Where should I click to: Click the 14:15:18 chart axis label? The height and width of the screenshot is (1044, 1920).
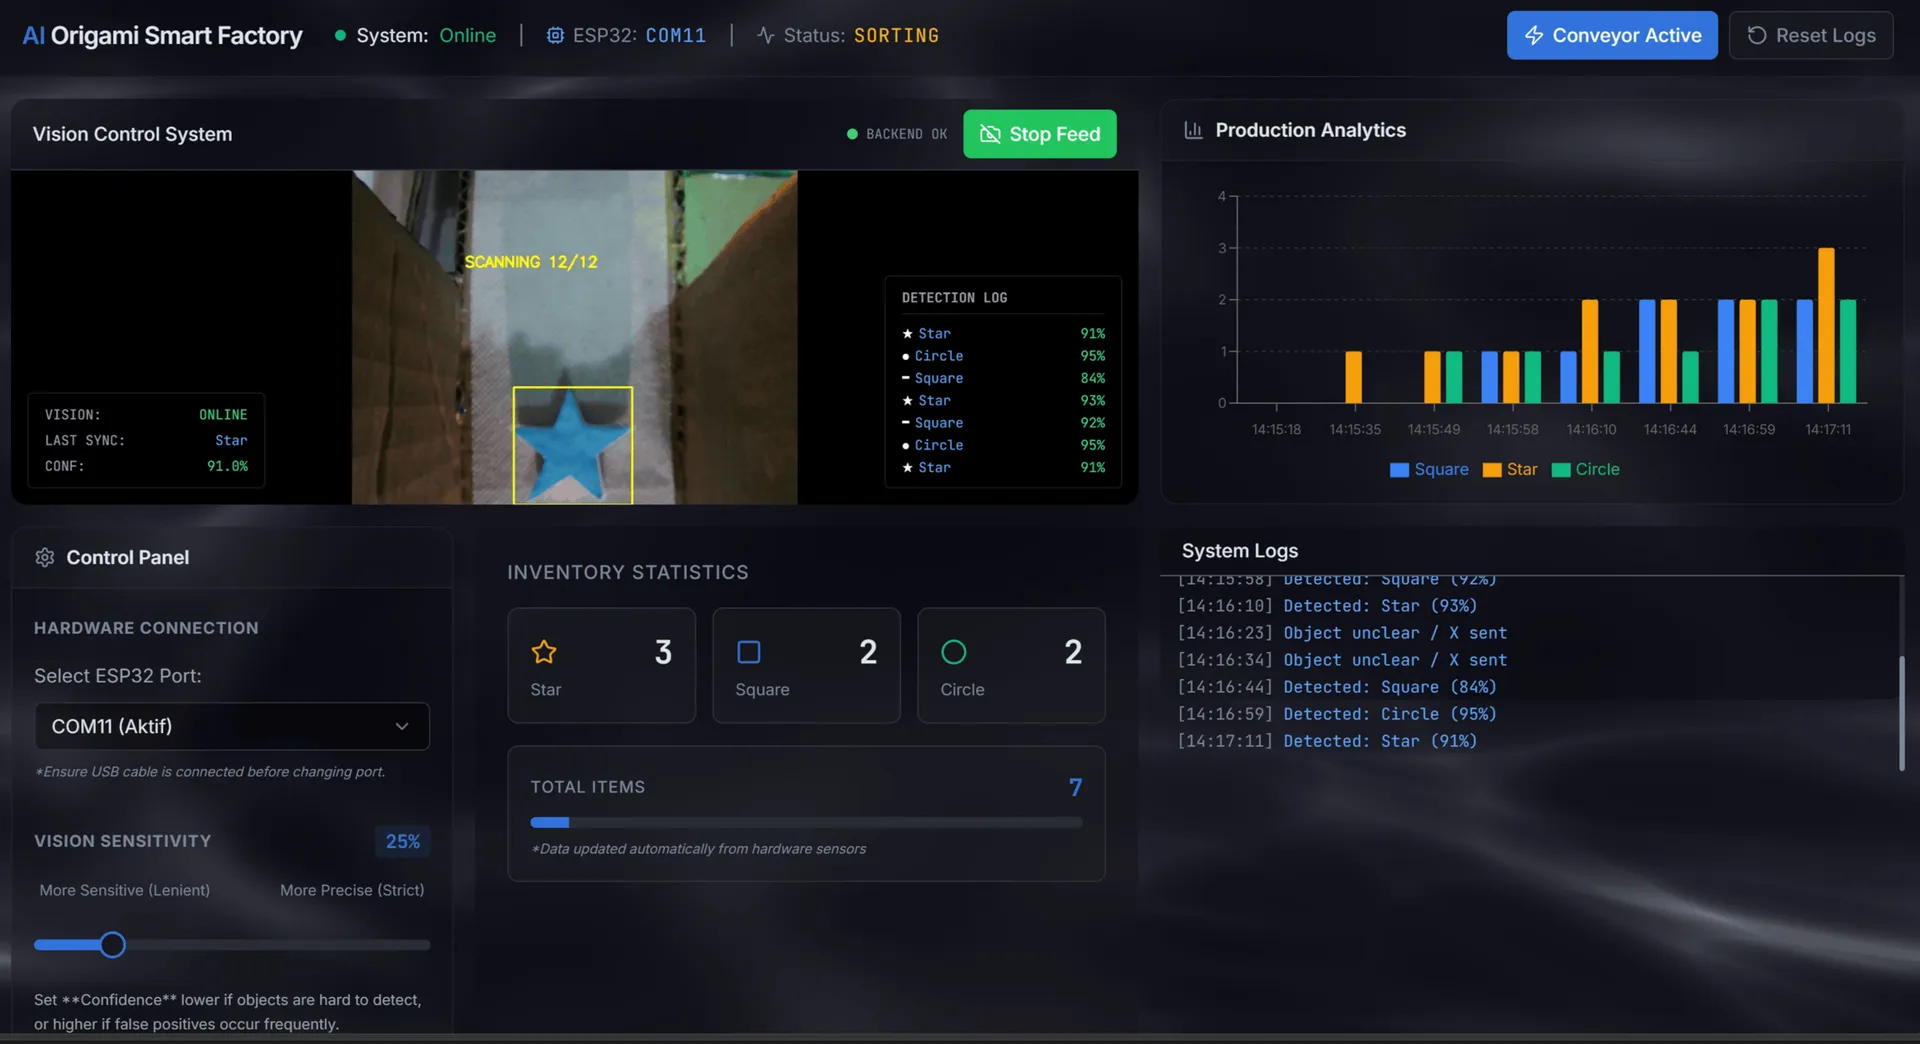click(x=1276, y=429)
